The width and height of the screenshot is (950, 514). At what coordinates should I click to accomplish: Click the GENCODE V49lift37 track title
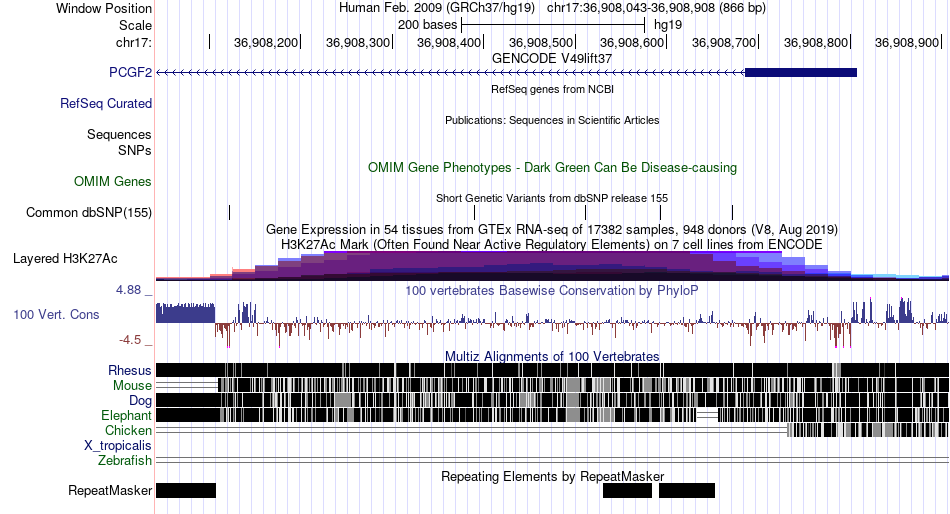point(552,59)
